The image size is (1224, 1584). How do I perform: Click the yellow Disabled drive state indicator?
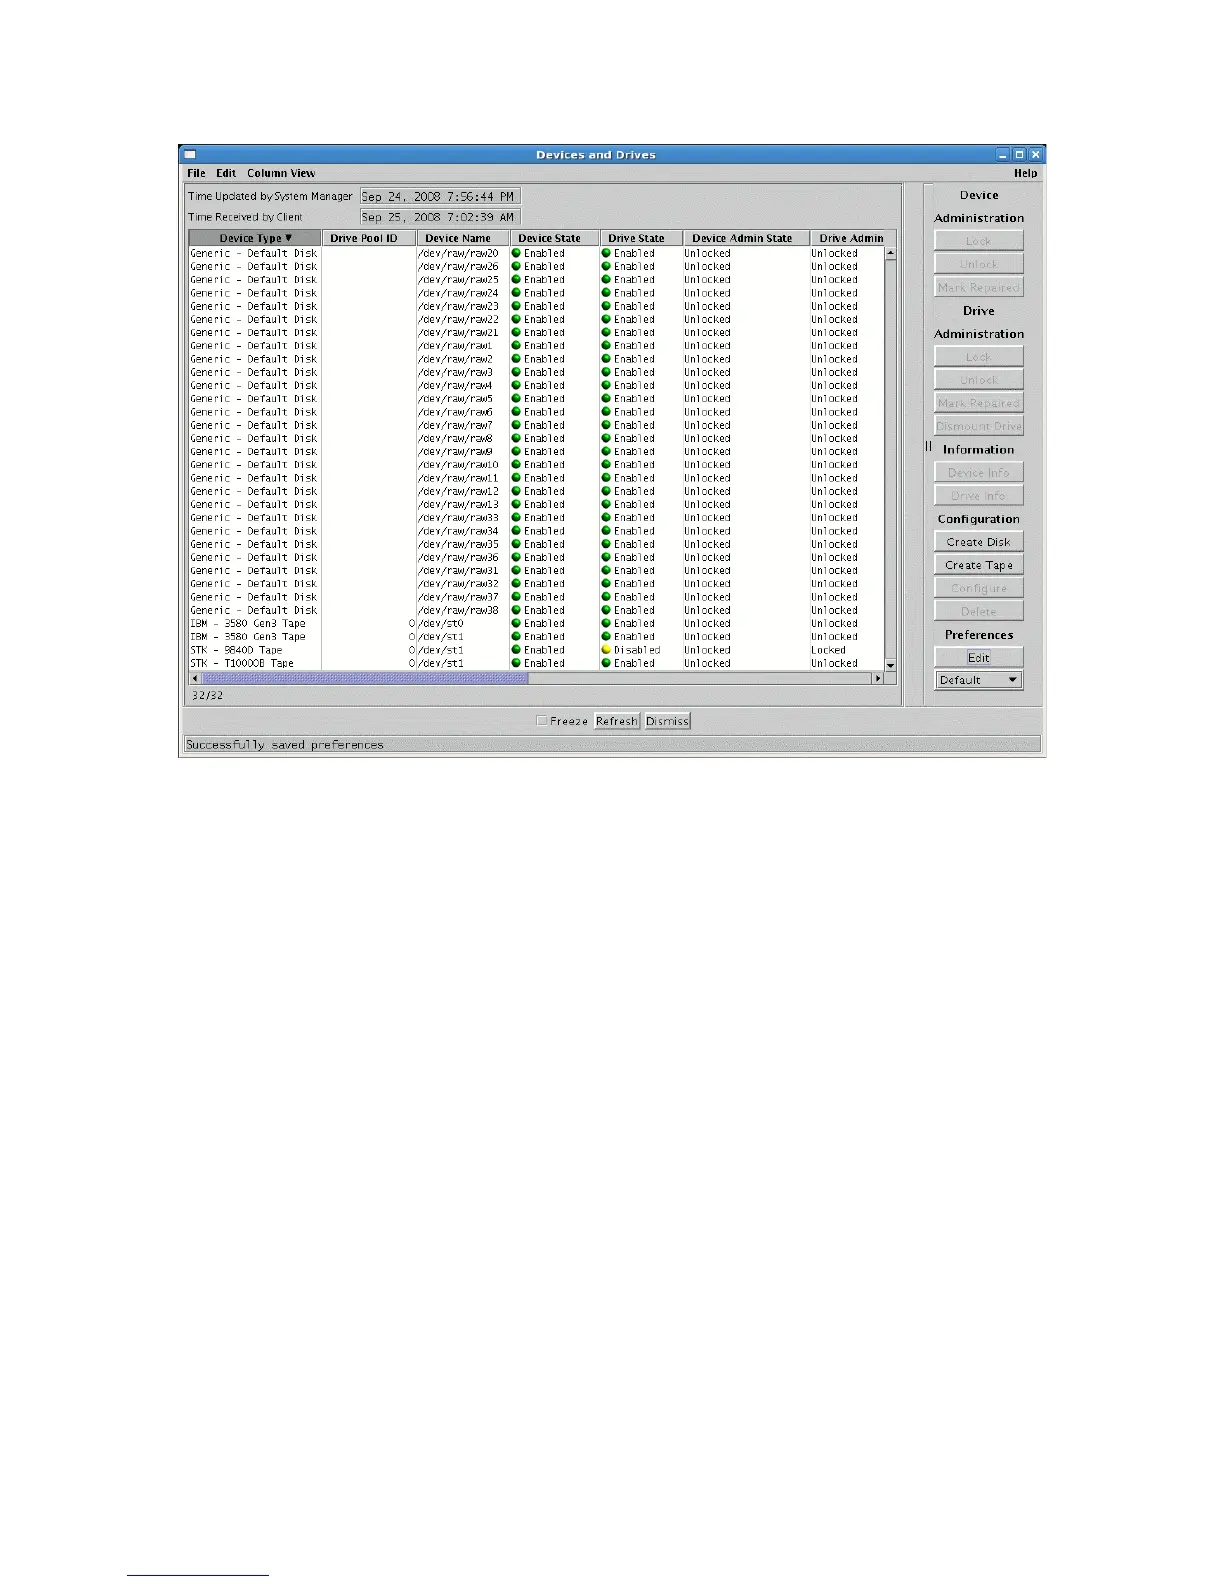606,650
